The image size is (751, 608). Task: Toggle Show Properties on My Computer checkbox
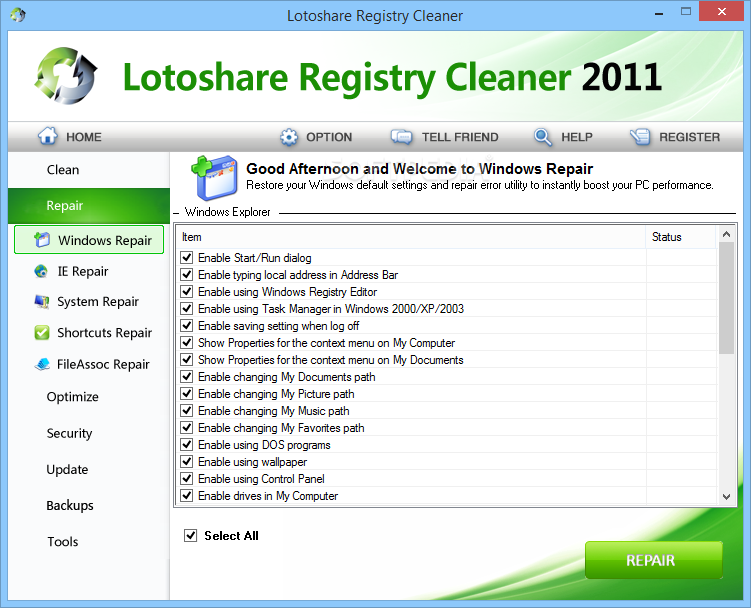187,343
